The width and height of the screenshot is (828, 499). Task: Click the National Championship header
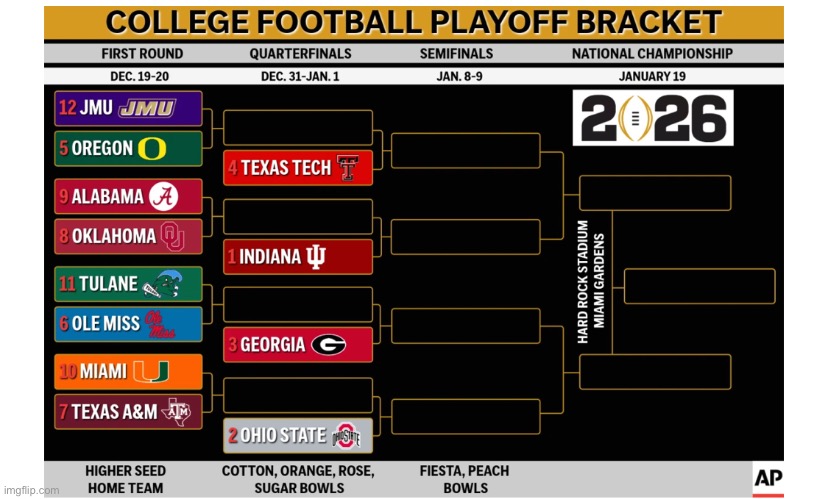[x=651, y=54]
